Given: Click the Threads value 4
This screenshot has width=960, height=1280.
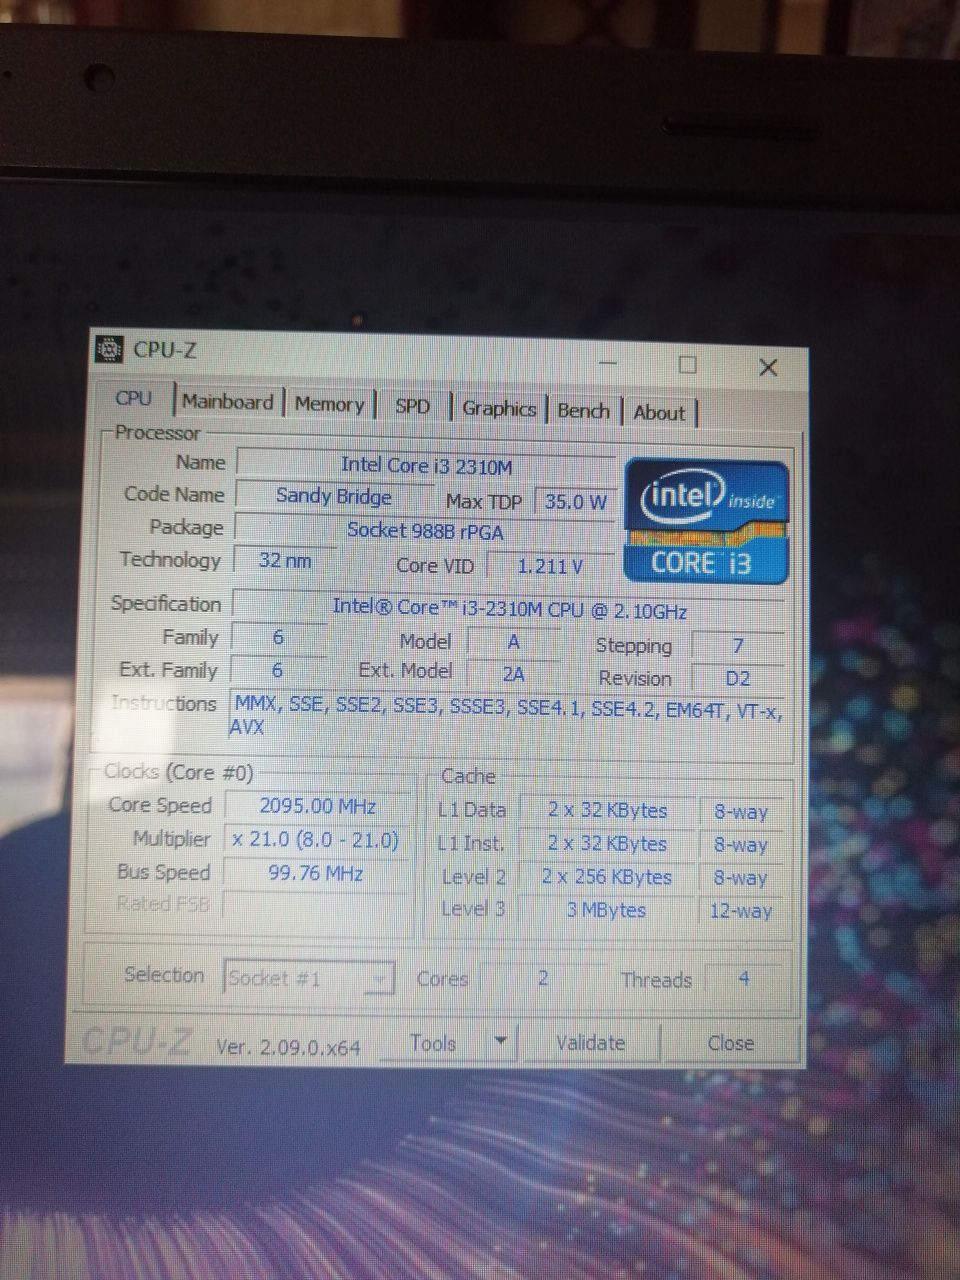Looking at the screenshot, I should coord(744,978).
